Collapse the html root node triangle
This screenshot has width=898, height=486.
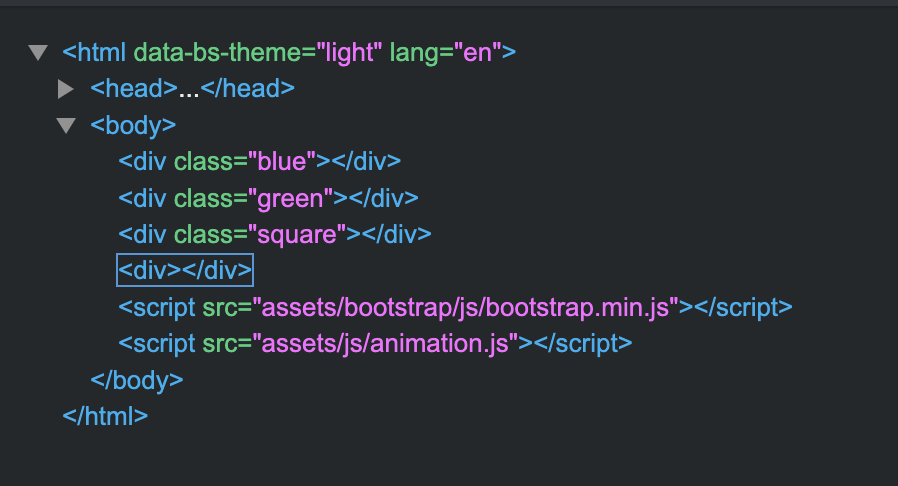(38, 53)
